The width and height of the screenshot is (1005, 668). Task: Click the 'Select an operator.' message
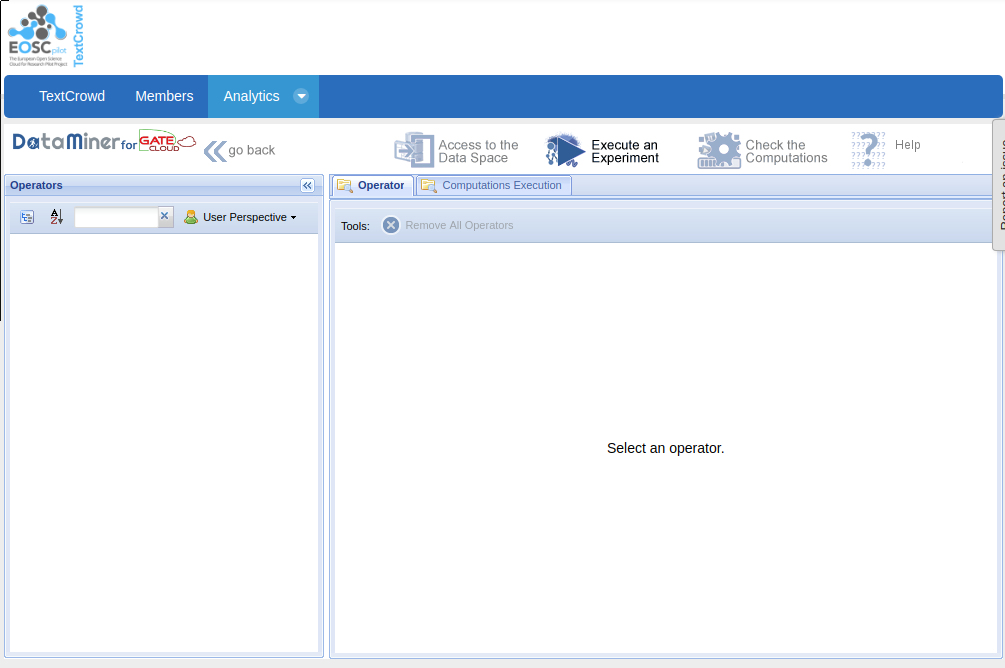pyautogui.click(x=665, y=448)
